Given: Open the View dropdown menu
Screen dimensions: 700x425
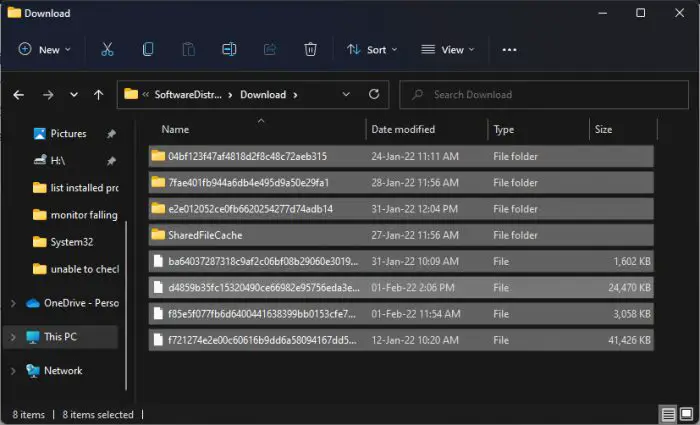Looking at the screenshot, I should pos(447,49).
